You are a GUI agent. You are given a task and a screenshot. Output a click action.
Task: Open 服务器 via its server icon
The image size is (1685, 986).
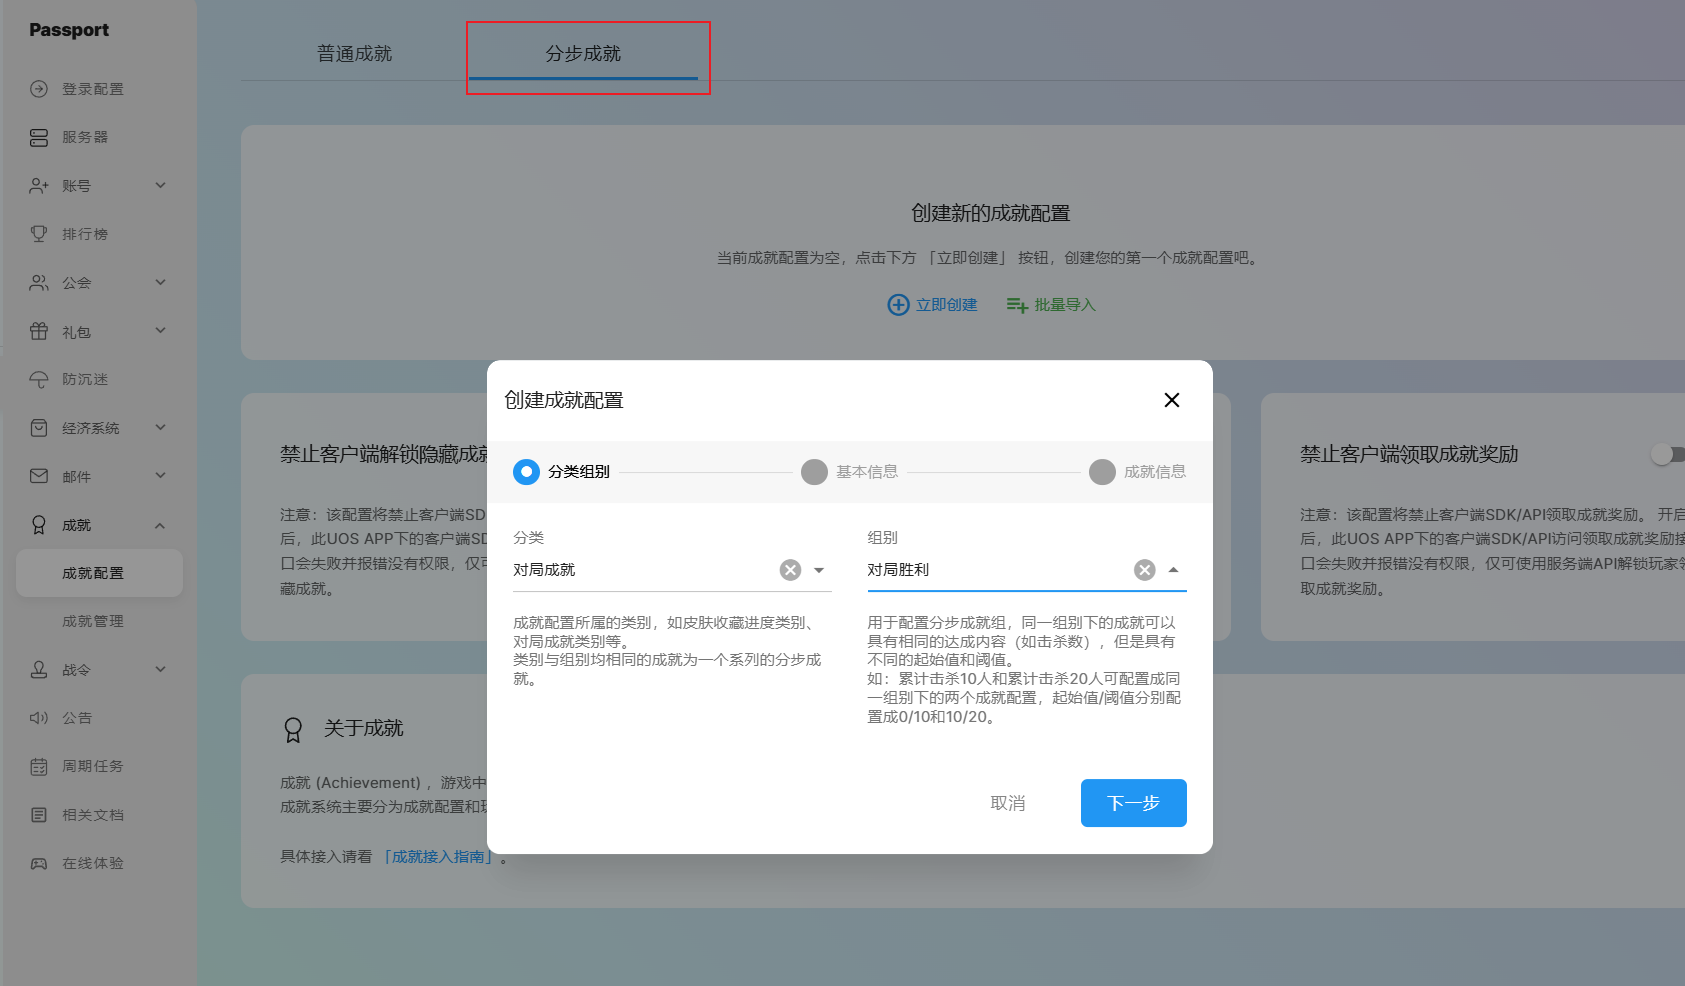pyautogui.click(x=39, y=137)
